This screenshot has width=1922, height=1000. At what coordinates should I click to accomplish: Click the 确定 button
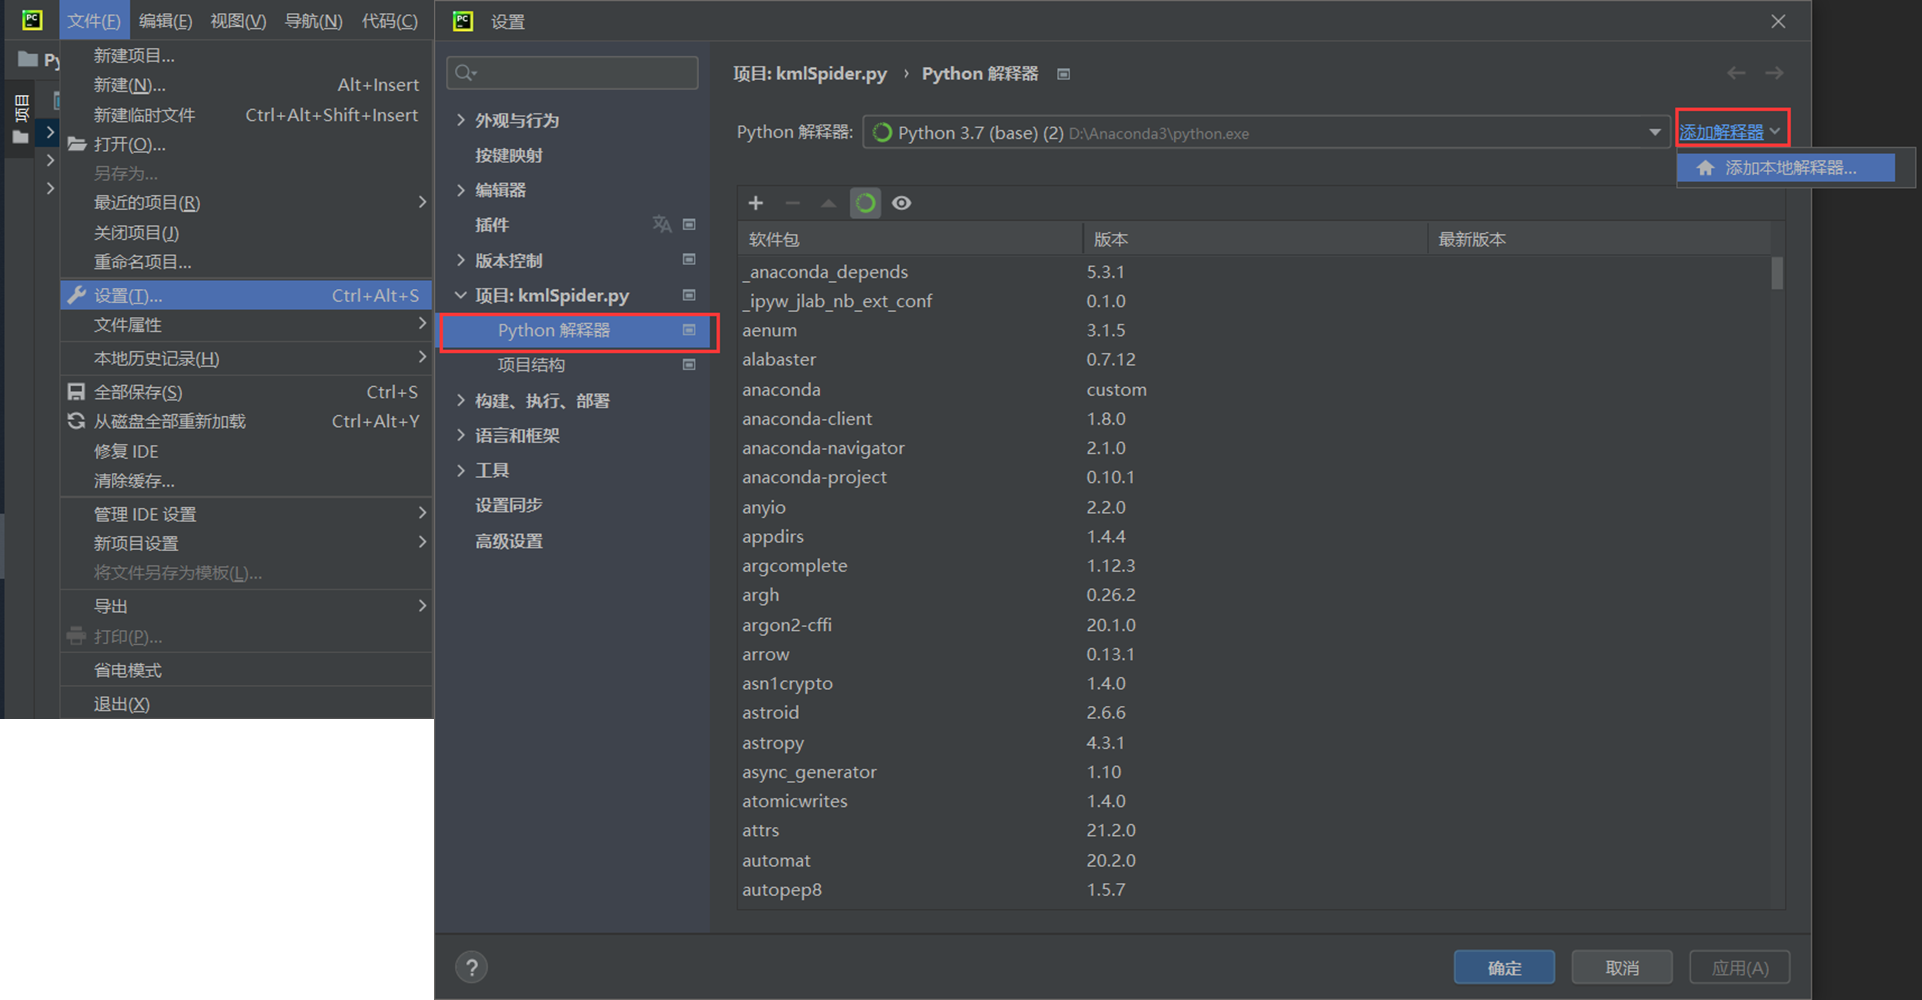coord(1504,967)
